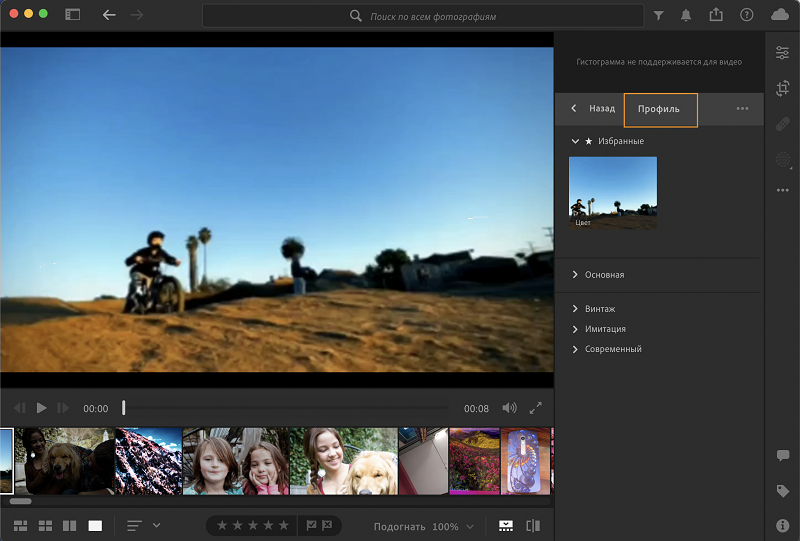Open the filter funnel icon
Viewport: 800px width, 541px height.
(x=659, y=15)
